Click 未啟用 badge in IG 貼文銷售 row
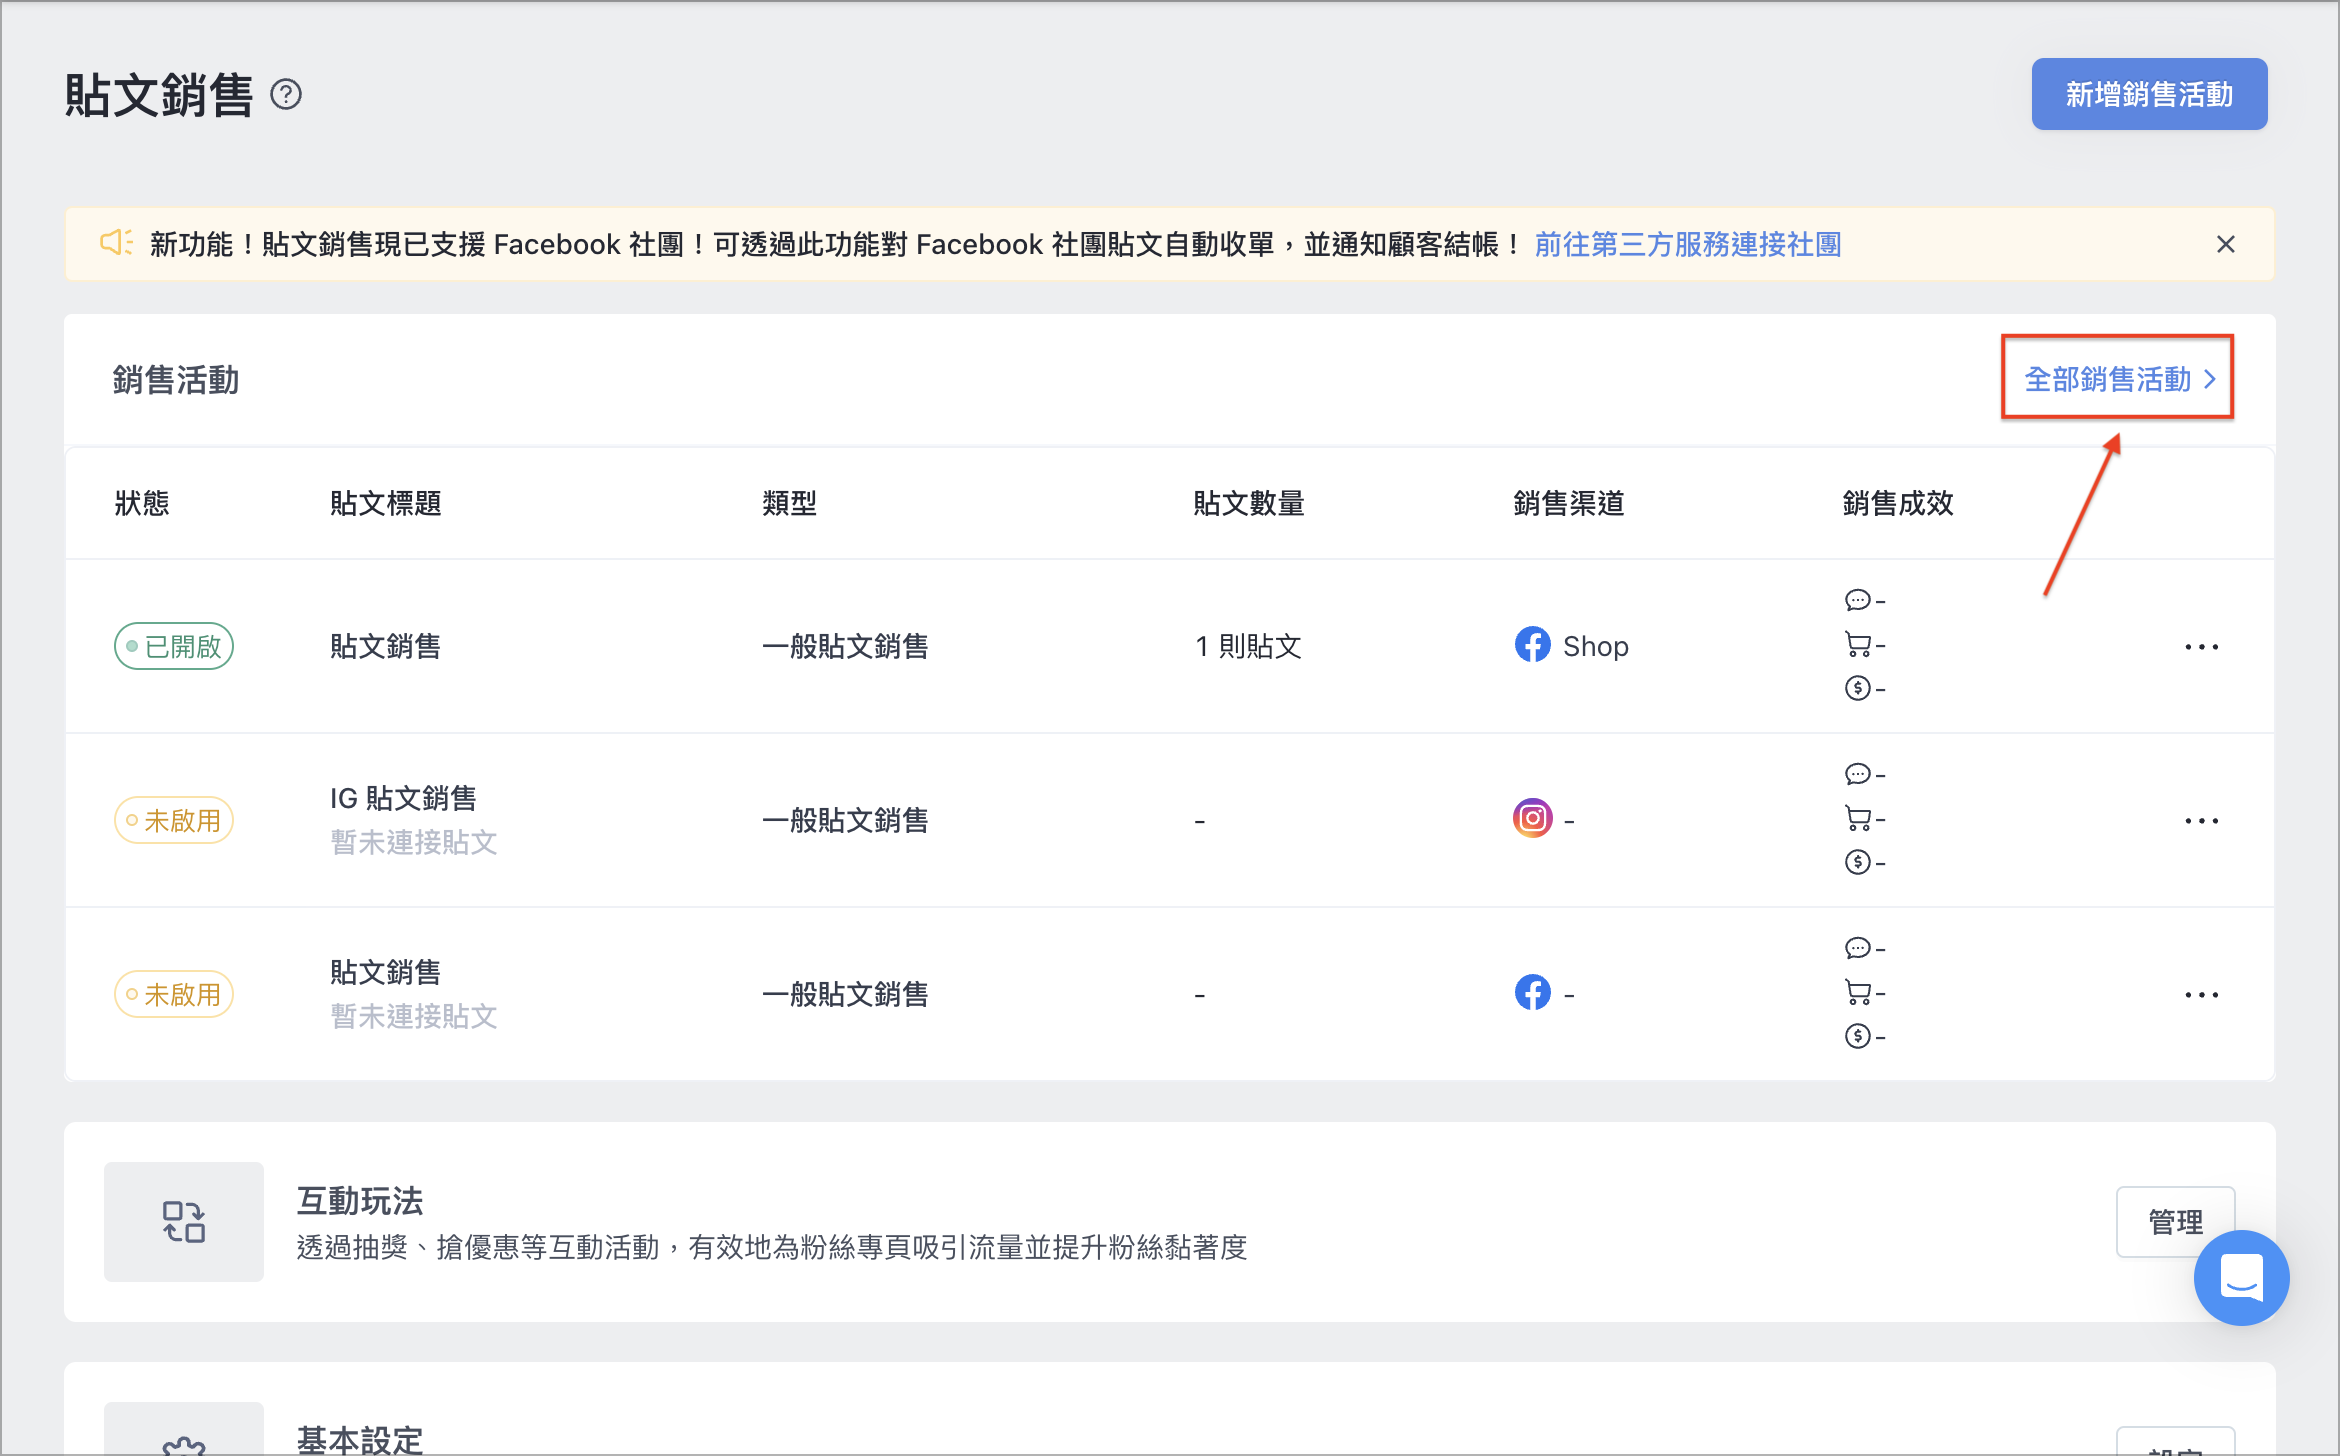This screenshot has height=1456, width=2340. point(174,820)
